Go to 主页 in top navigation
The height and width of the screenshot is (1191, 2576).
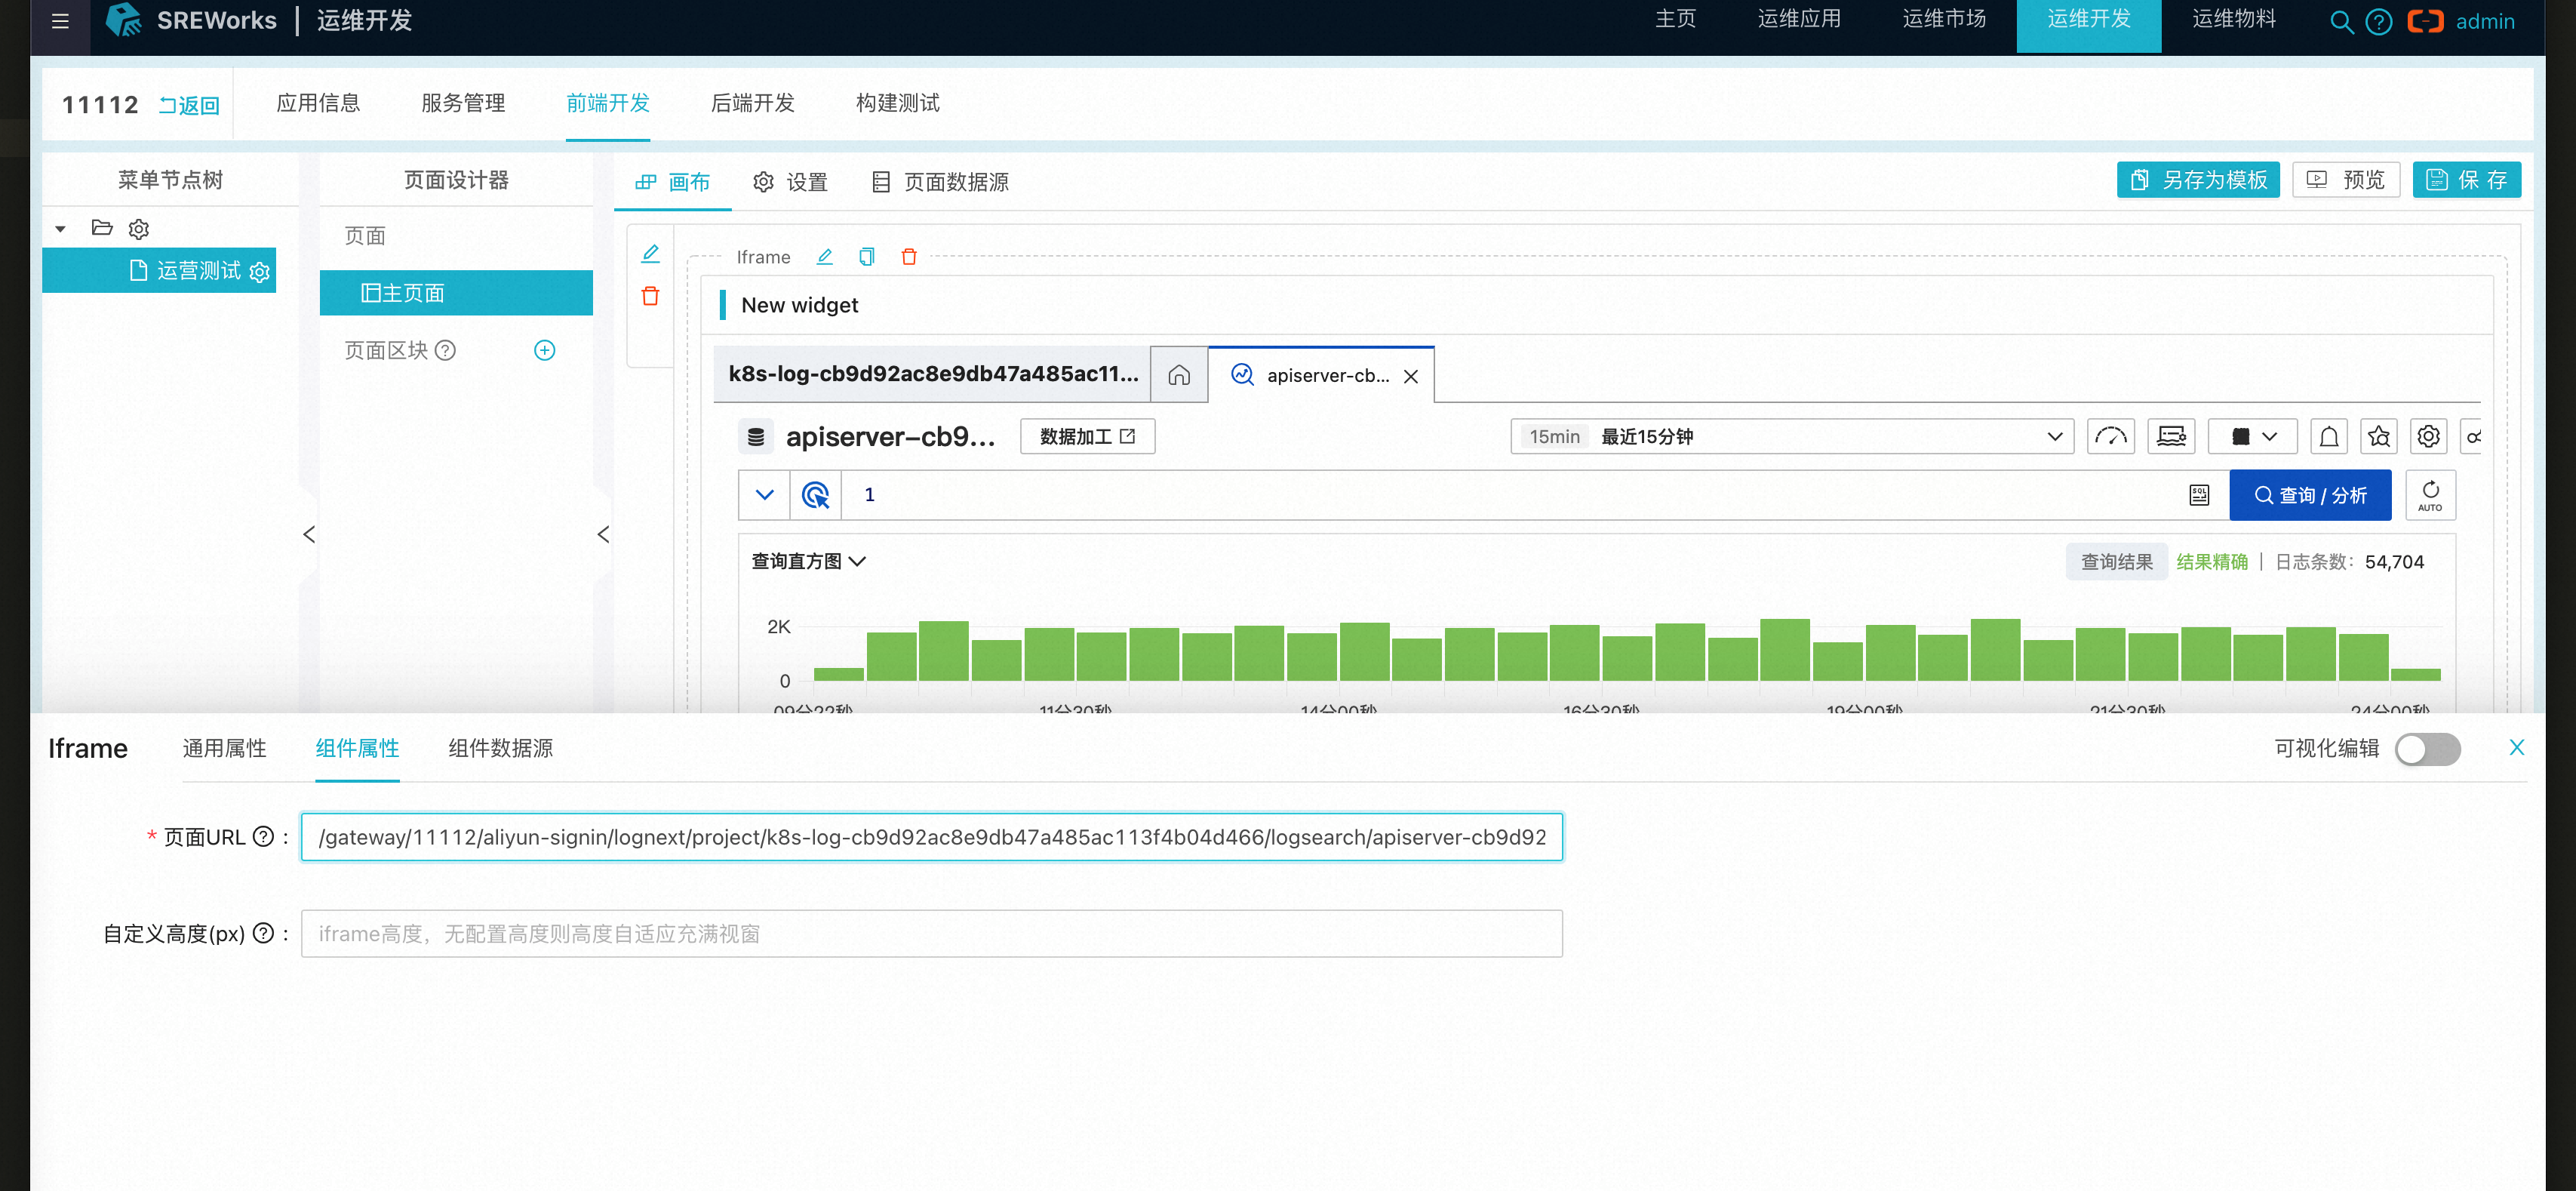(x=1675, y=19)
